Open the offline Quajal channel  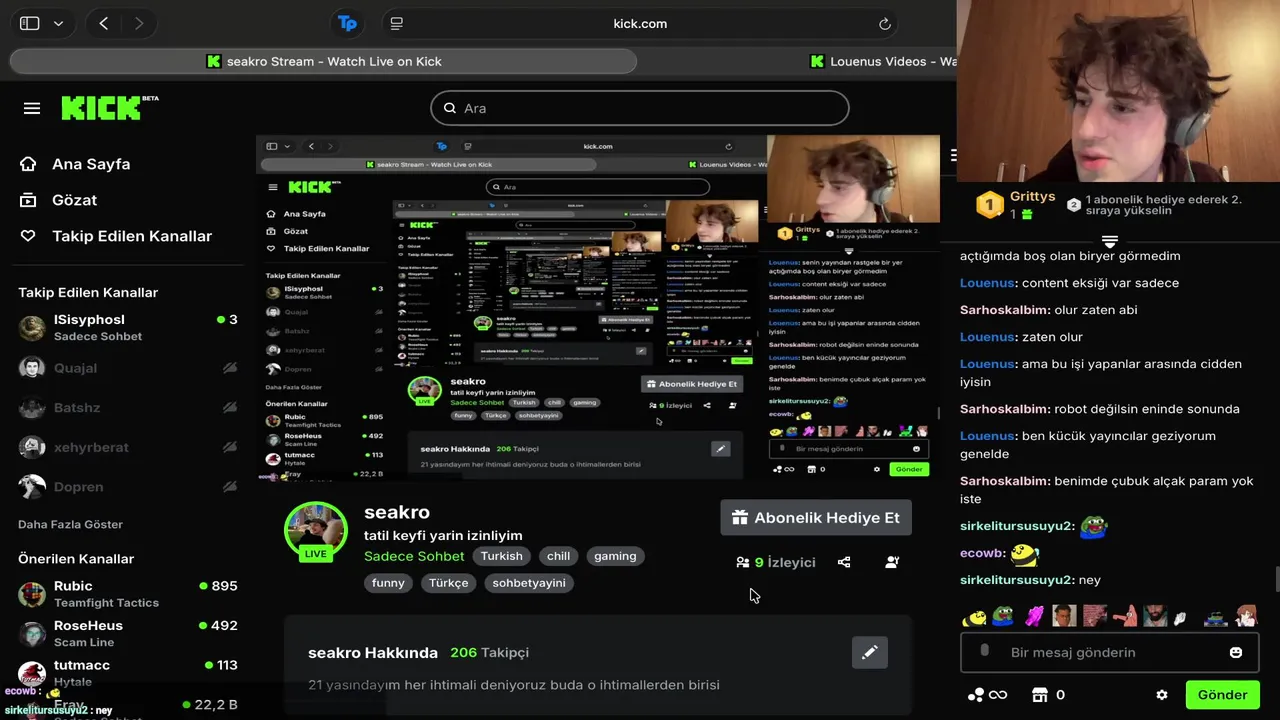coord(128,367)
